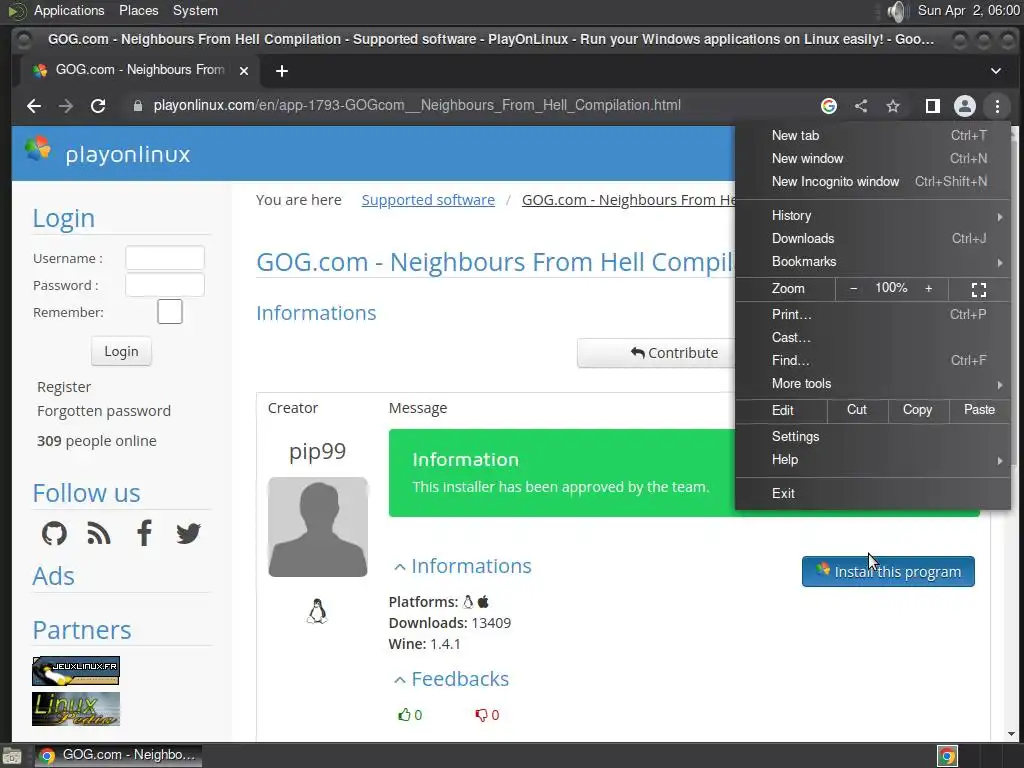Open the Facebook icon under Follow us

pyautogui.click(x=144, y=533)
